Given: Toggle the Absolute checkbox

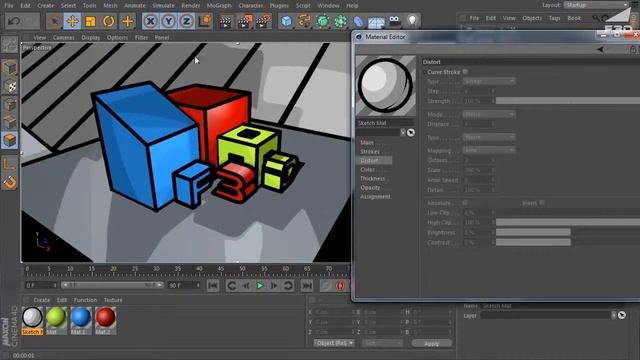Looking at the screenshot, I should point(465,203).
